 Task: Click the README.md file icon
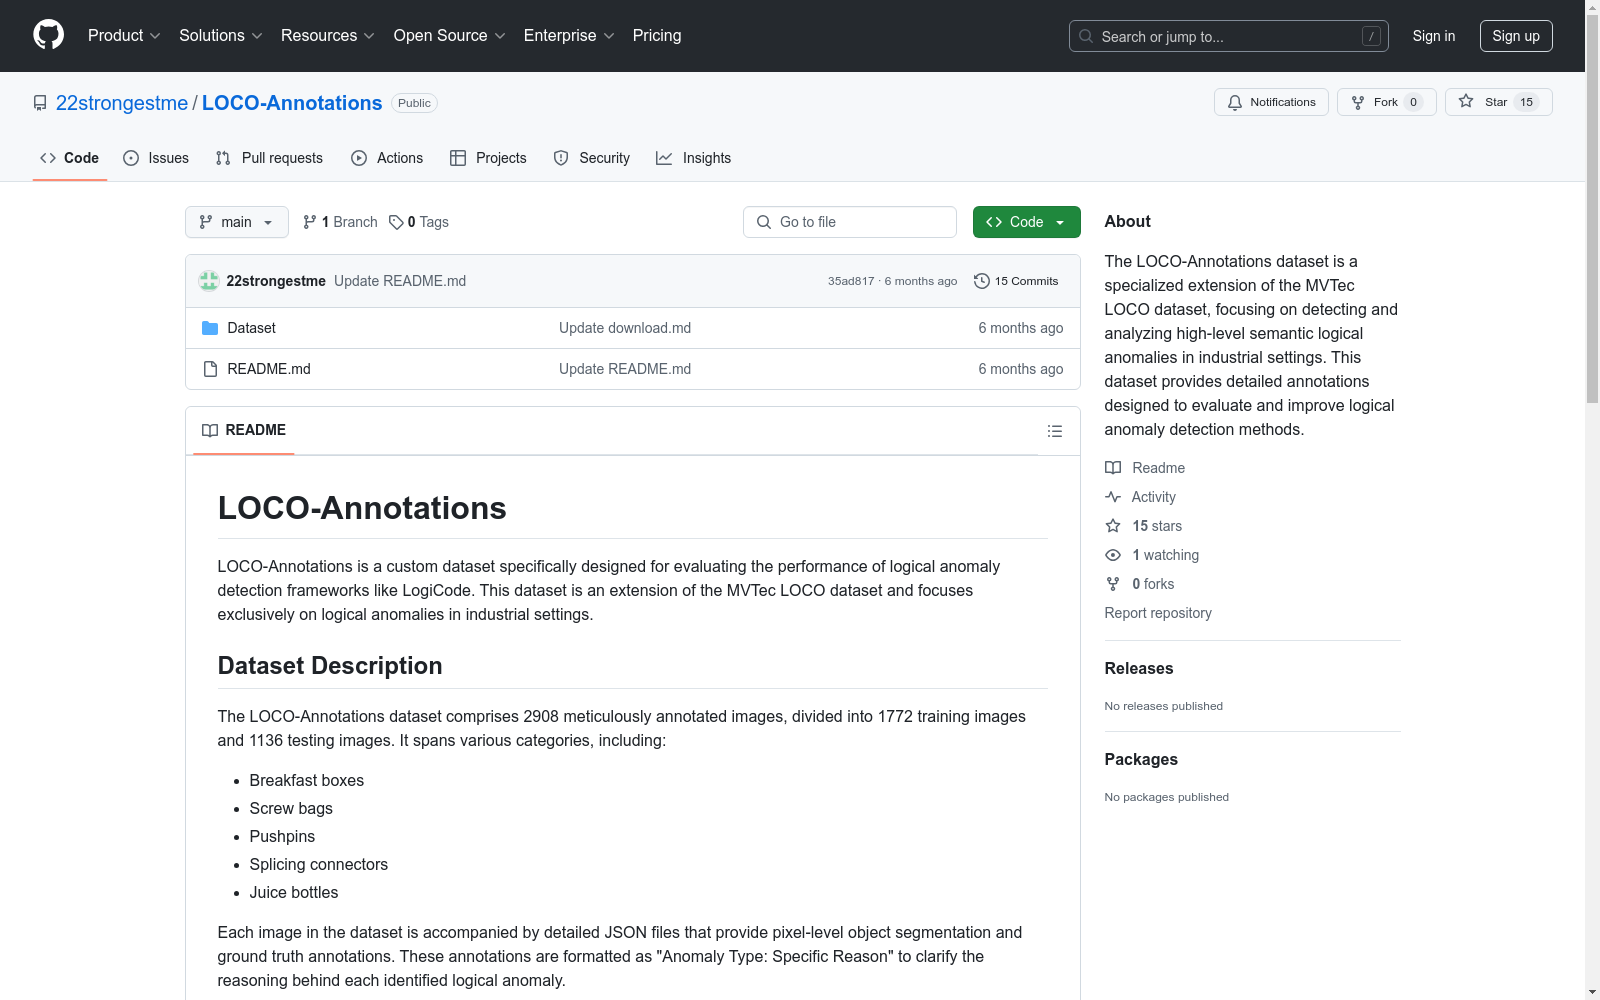[x=210, y=369]
